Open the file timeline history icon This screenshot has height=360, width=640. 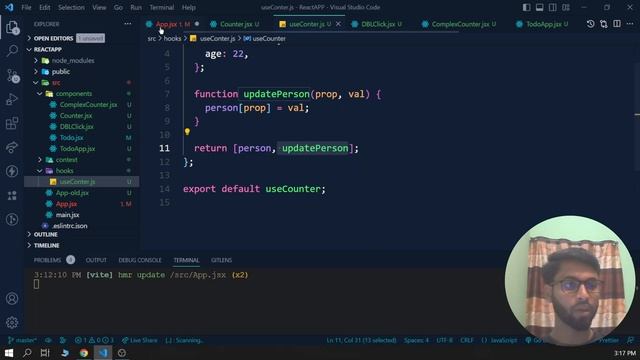[590, 24]
